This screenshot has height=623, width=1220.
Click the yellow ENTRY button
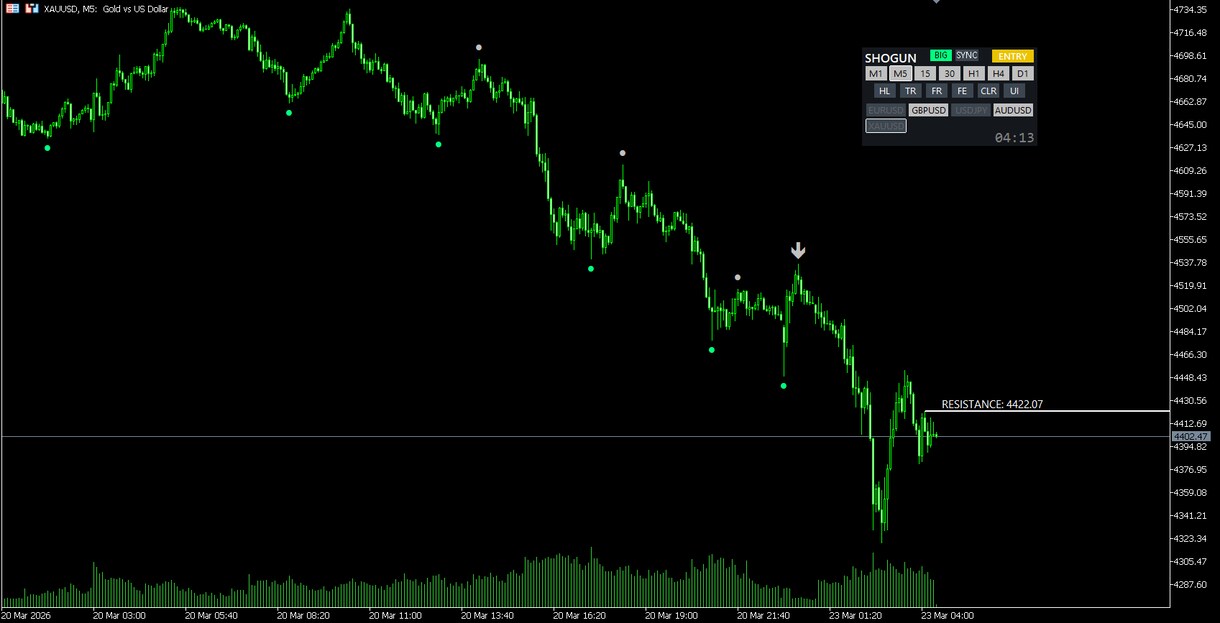(1012, 57)
